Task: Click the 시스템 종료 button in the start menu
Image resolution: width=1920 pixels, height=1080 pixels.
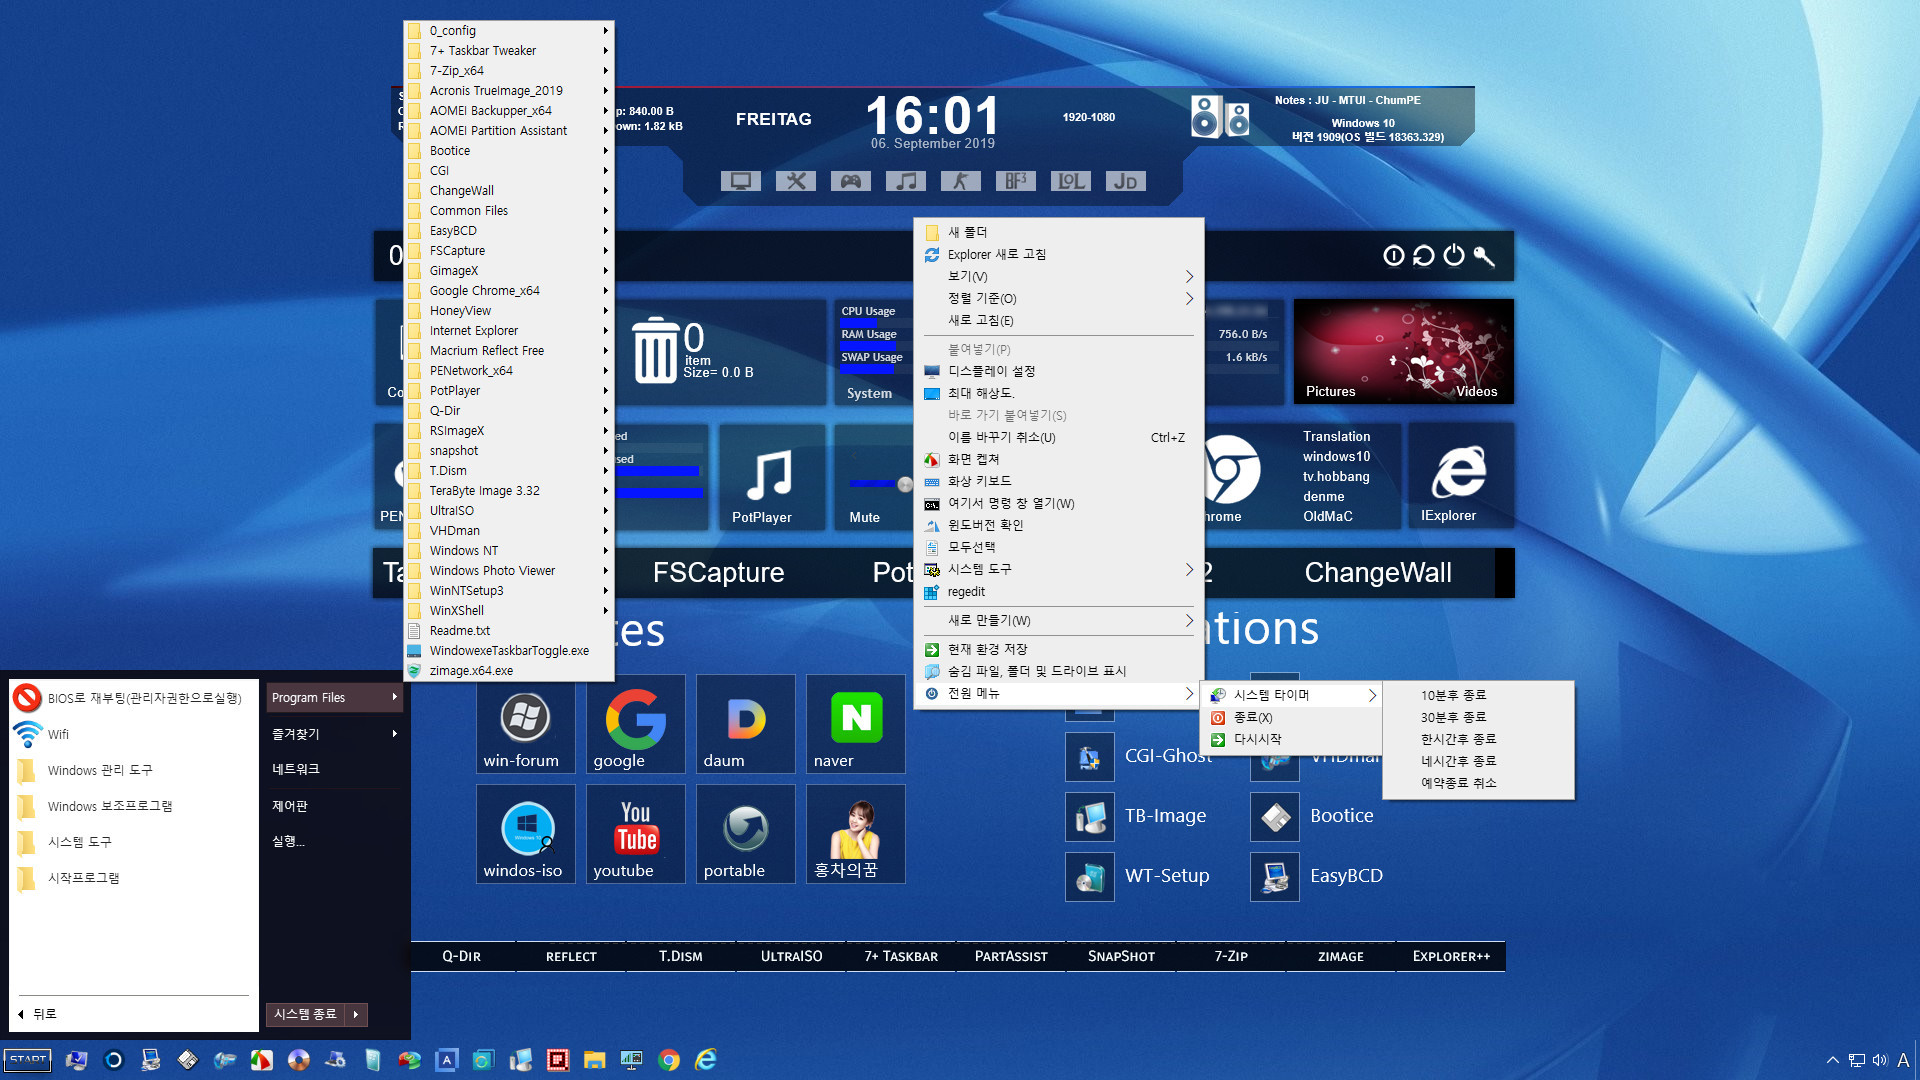Action: tap(306, 1014)
